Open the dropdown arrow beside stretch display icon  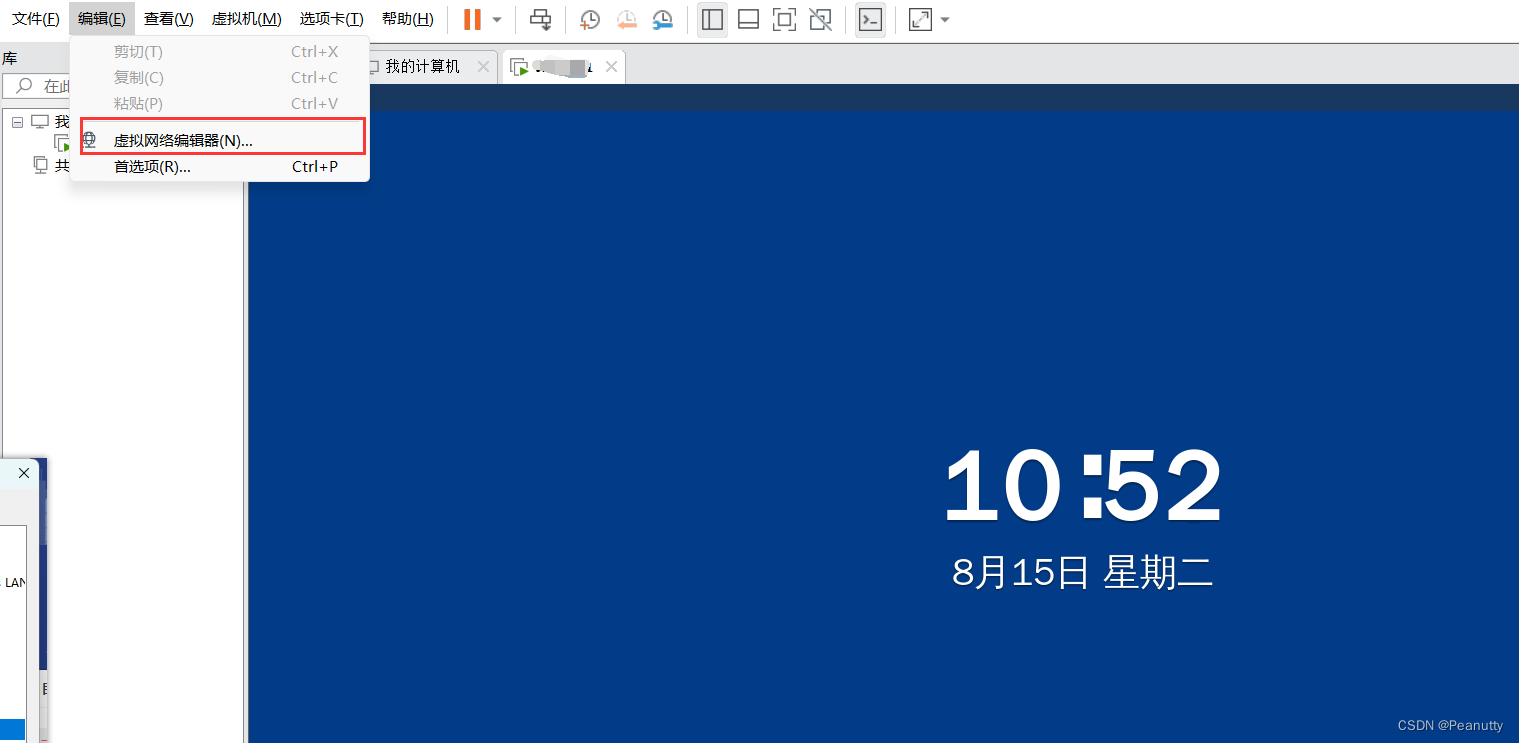click(x=945, y=19)
